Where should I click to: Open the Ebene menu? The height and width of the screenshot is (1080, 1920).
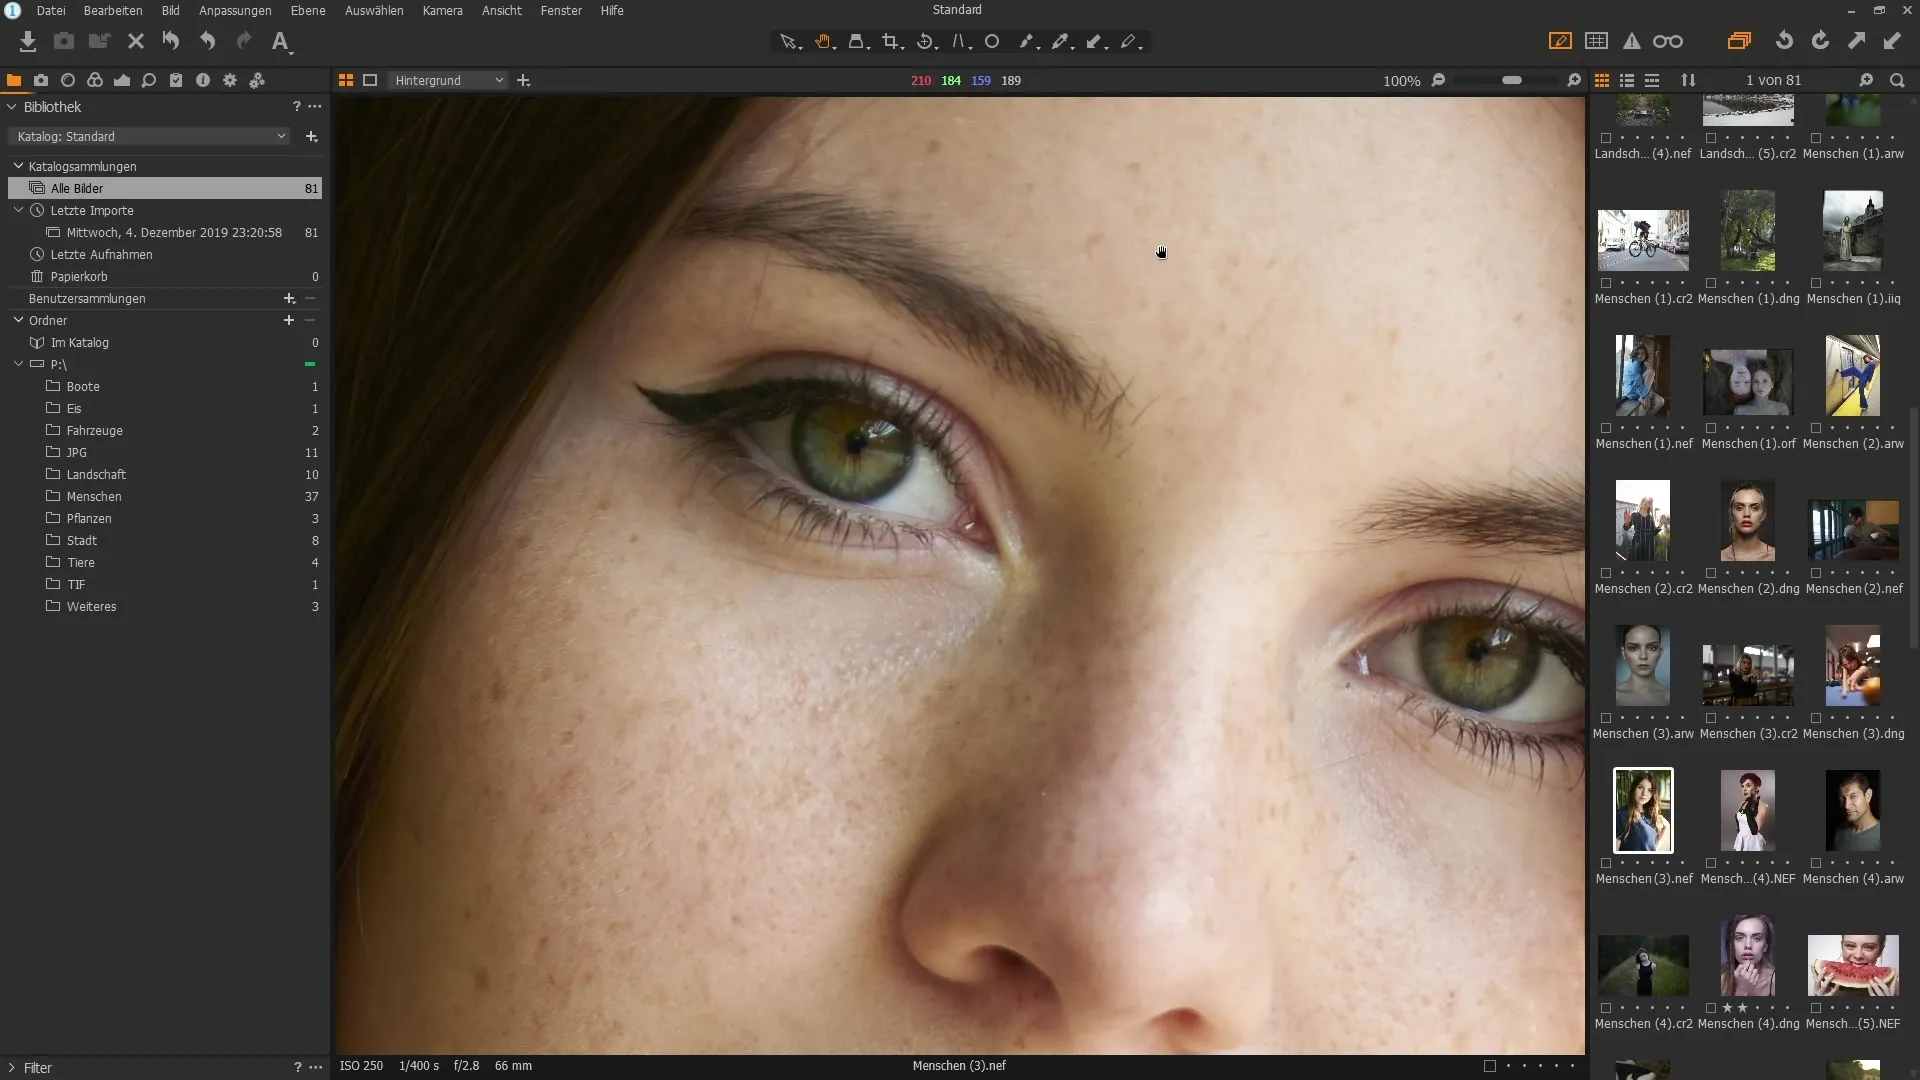(x=308, y=10)
